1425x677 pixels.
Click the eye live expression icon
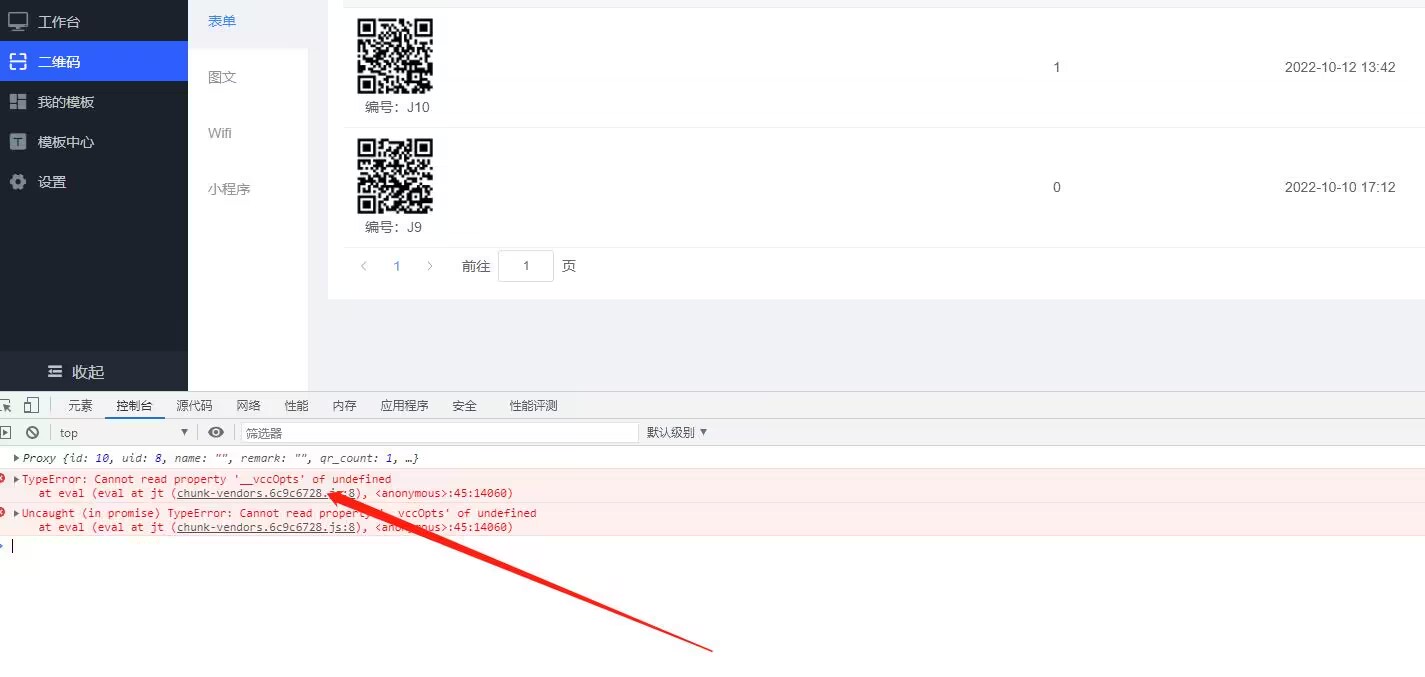216,432
